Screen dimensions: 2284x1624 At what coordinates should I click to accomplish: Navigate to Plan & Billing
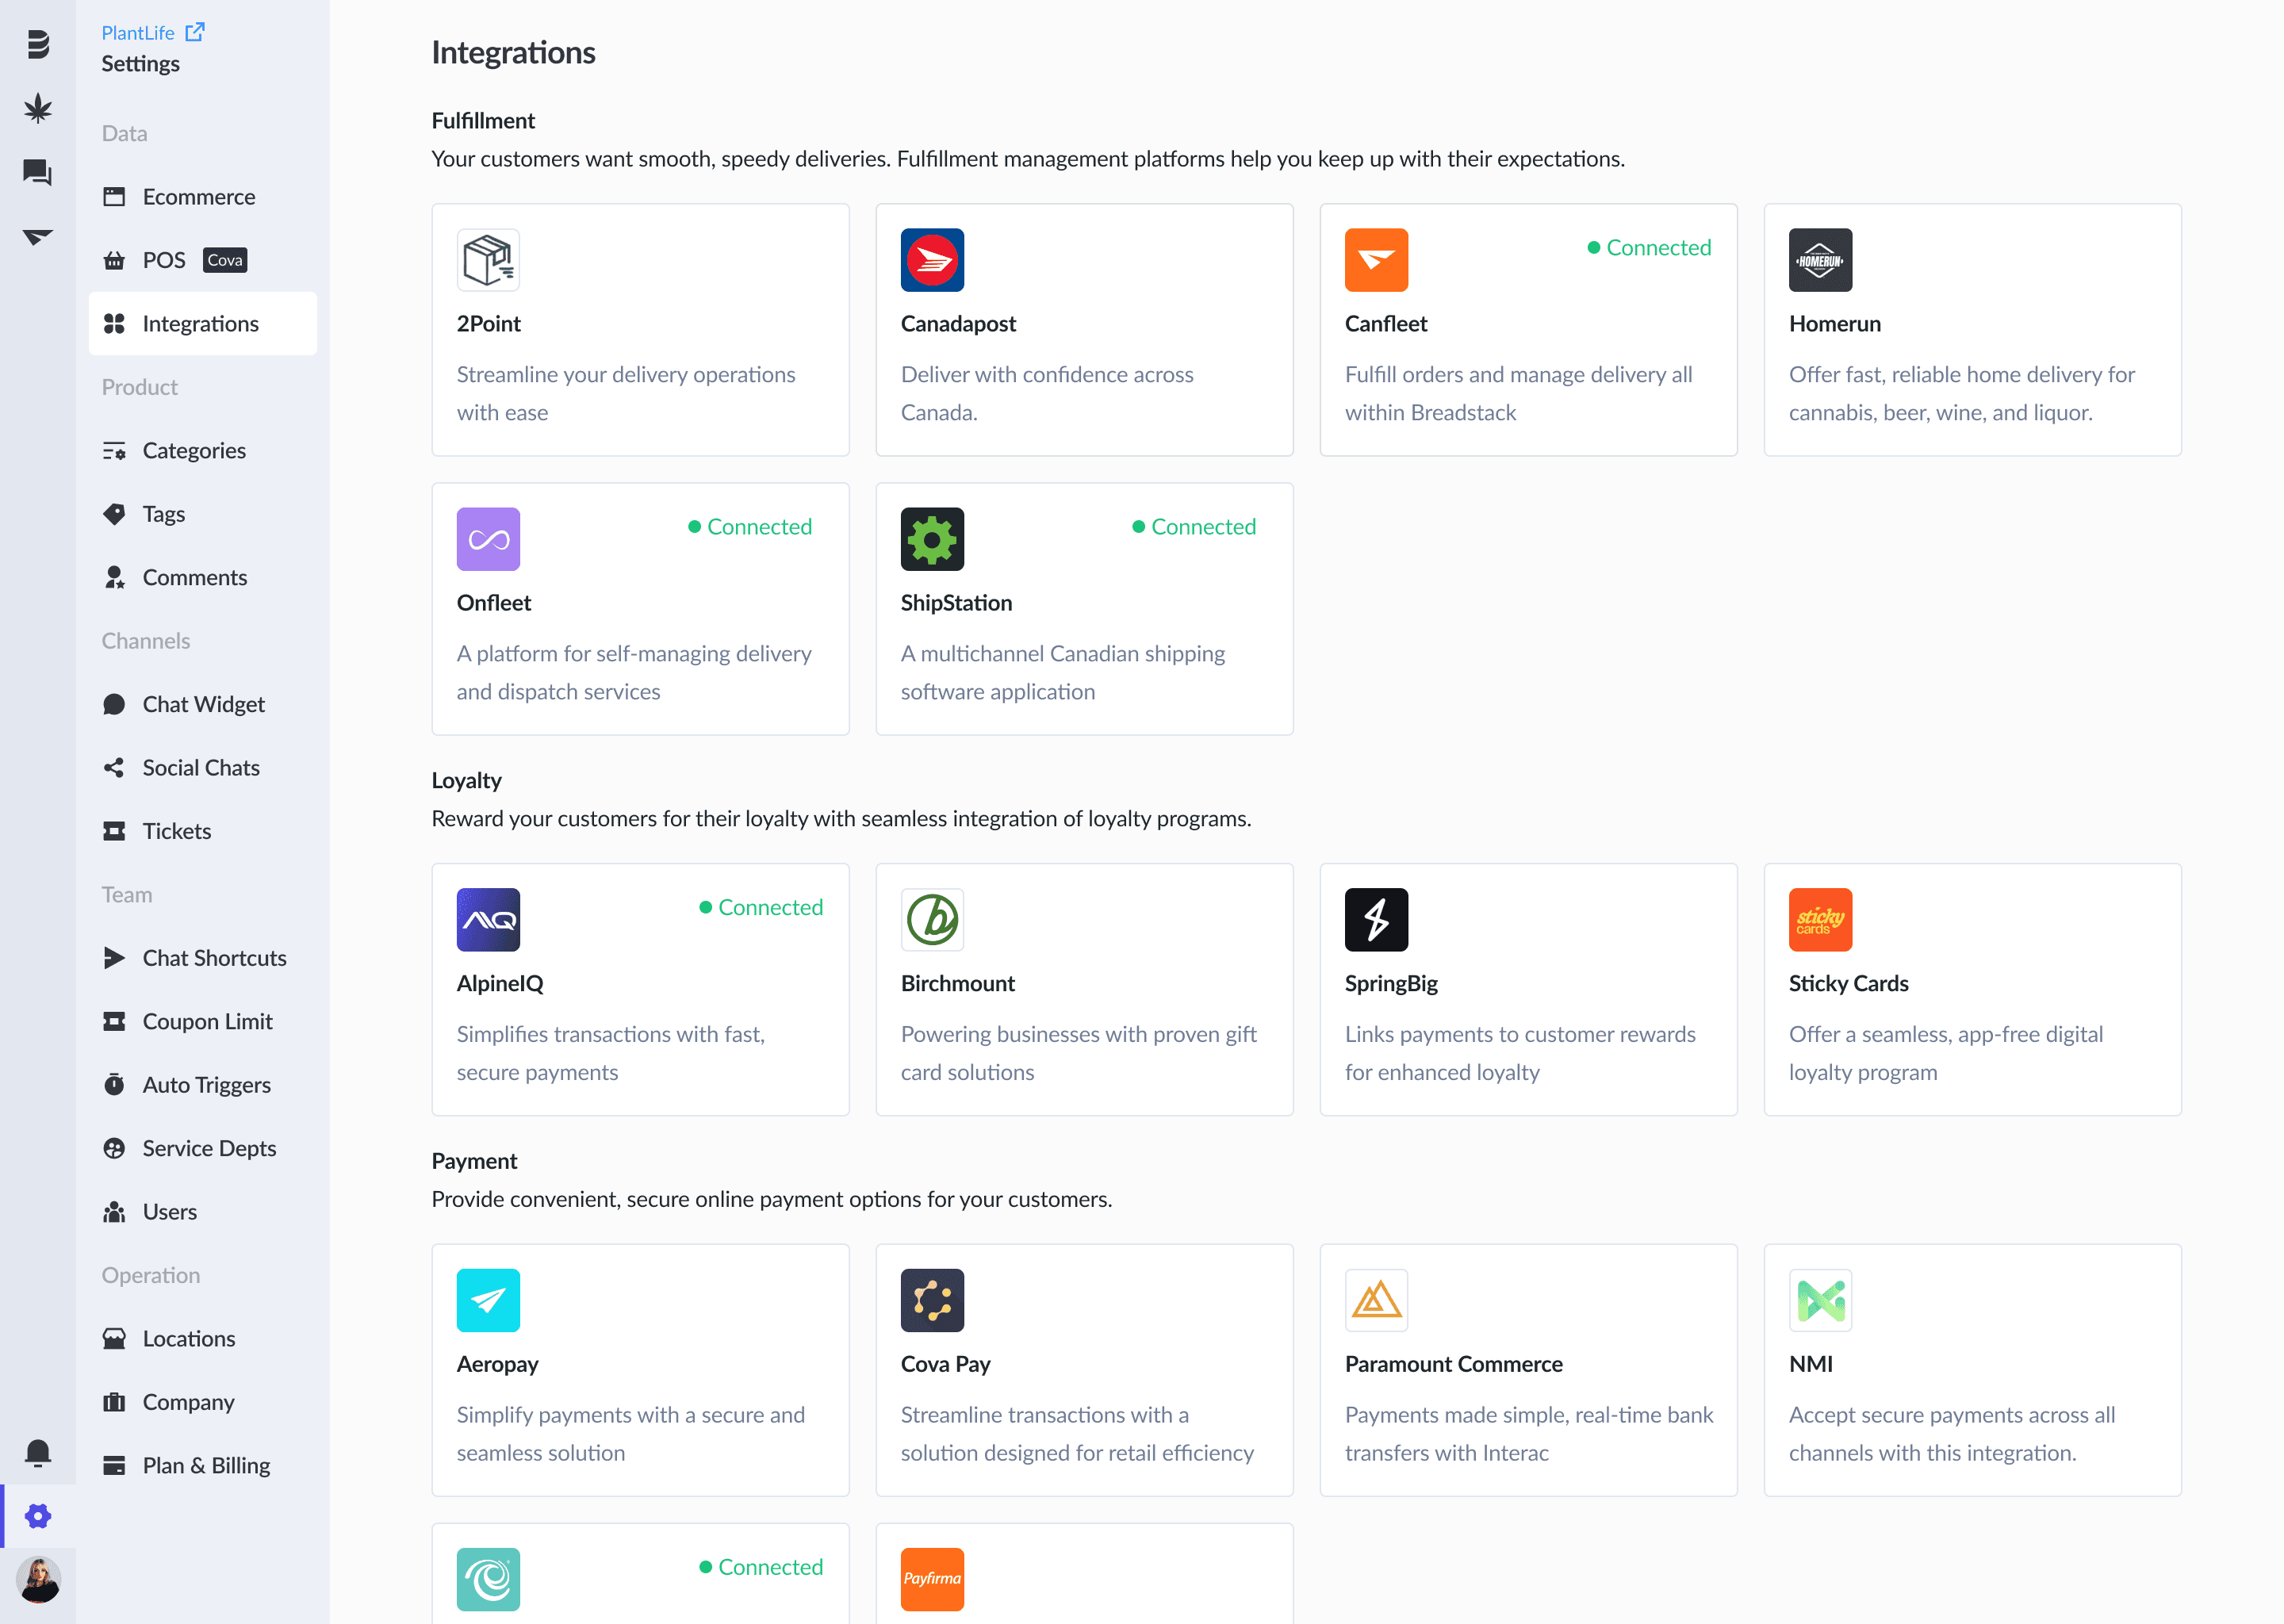(206, 1465)
